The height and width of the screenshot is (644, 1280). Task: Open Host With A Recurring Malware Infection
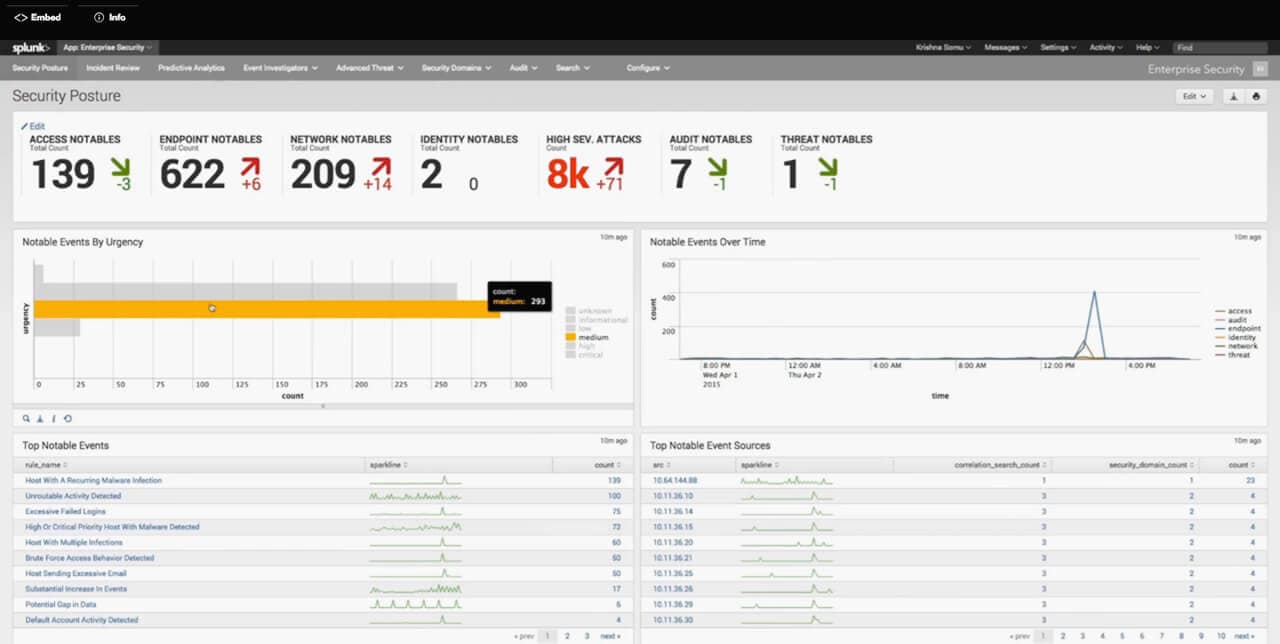[x=93, y=480]
